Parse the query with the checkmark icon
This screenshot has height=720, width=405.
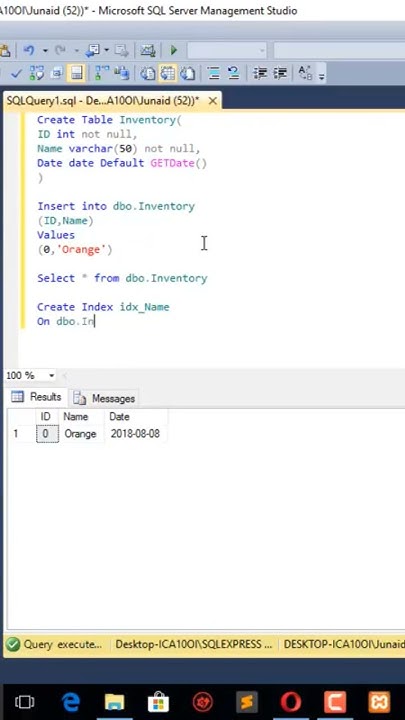17,73
